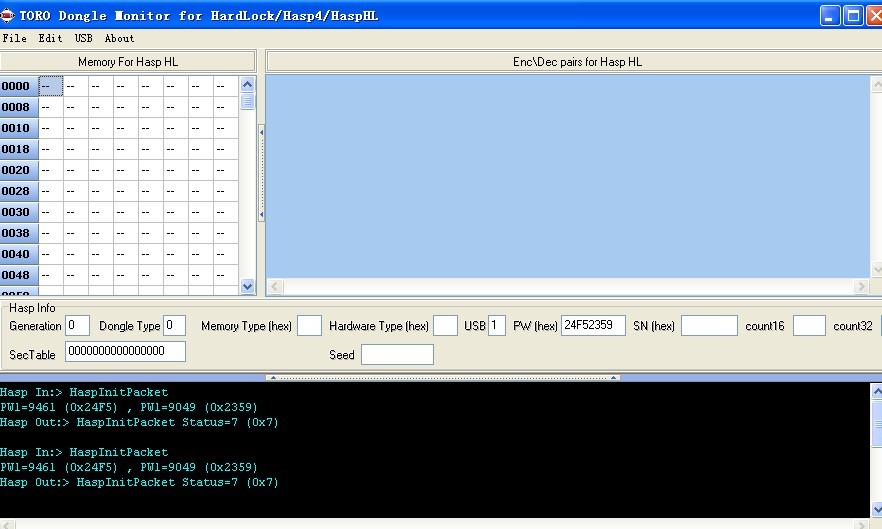
Task: Click first 'Hasp In:> HaspInitPacket' log line
Action: [x=84, y=392]
